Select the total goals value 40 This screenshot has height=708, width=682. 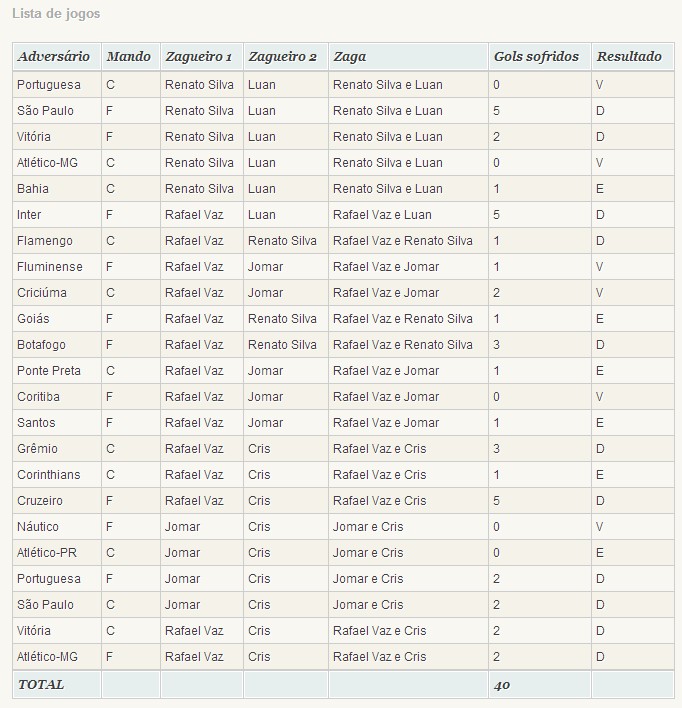coord(502,685)
